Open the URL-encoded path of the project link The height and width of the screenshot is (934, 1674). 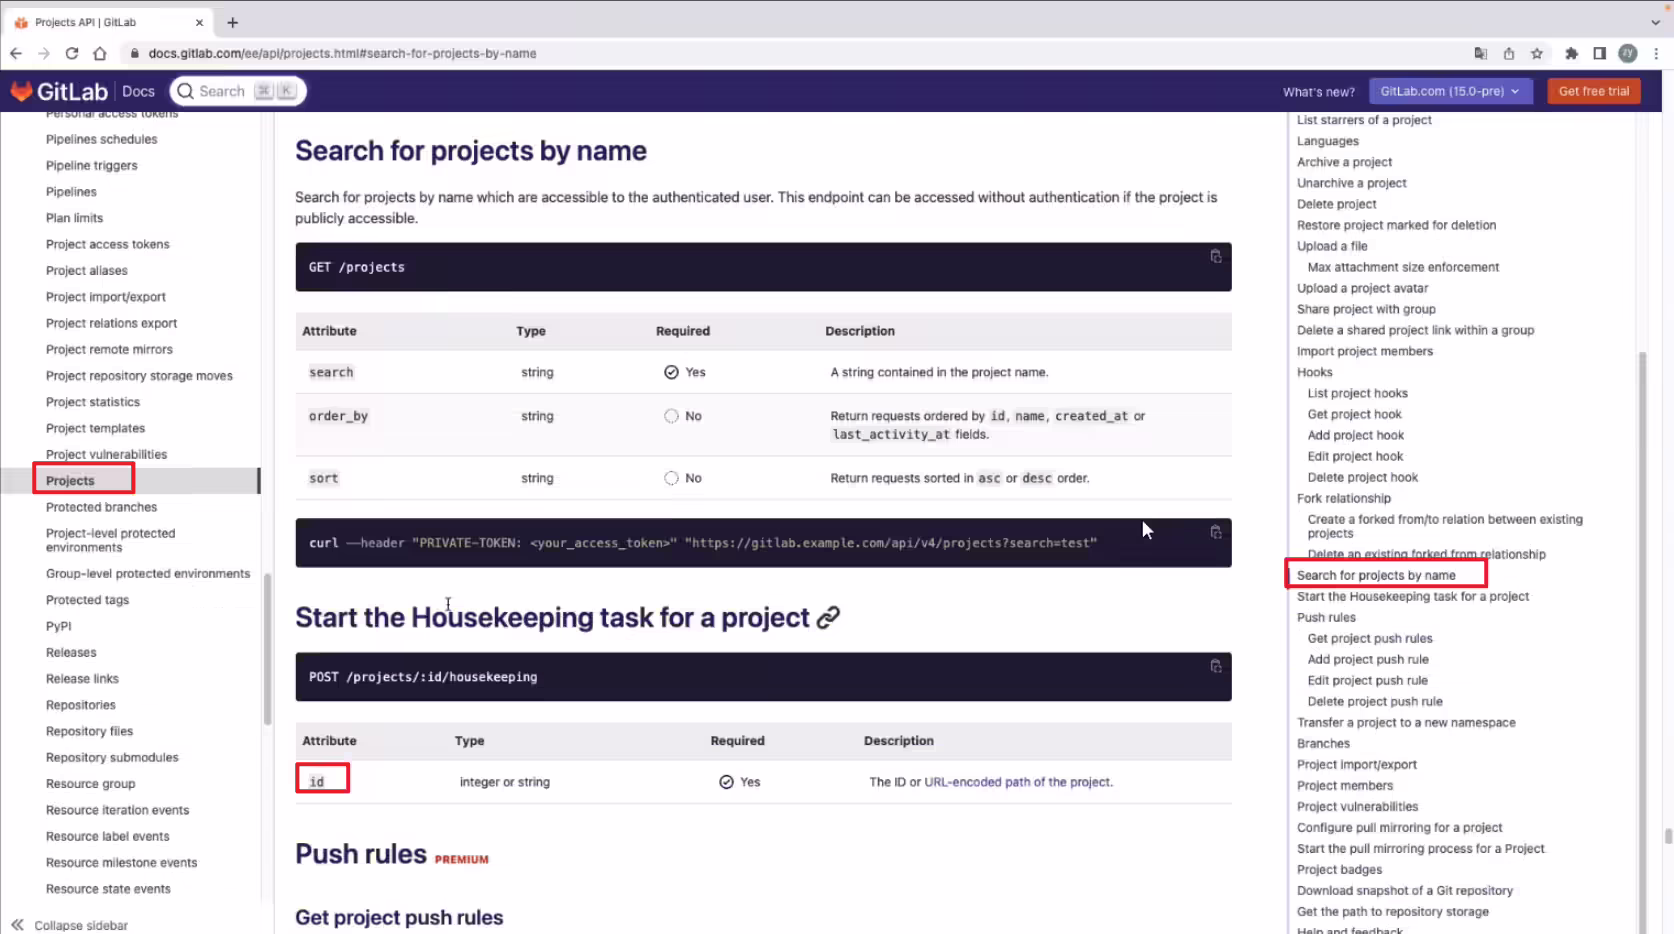[x=1017, y=782]
